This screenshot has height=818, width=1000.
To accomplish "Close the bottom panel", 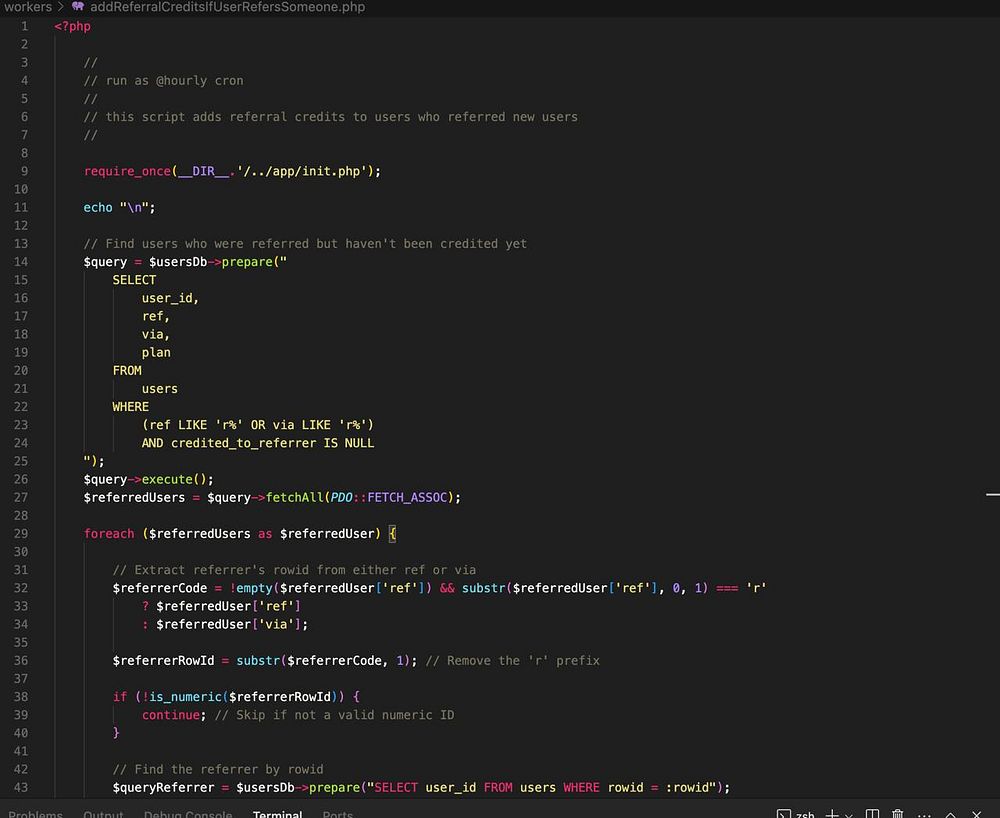I will tap(977, 814).
